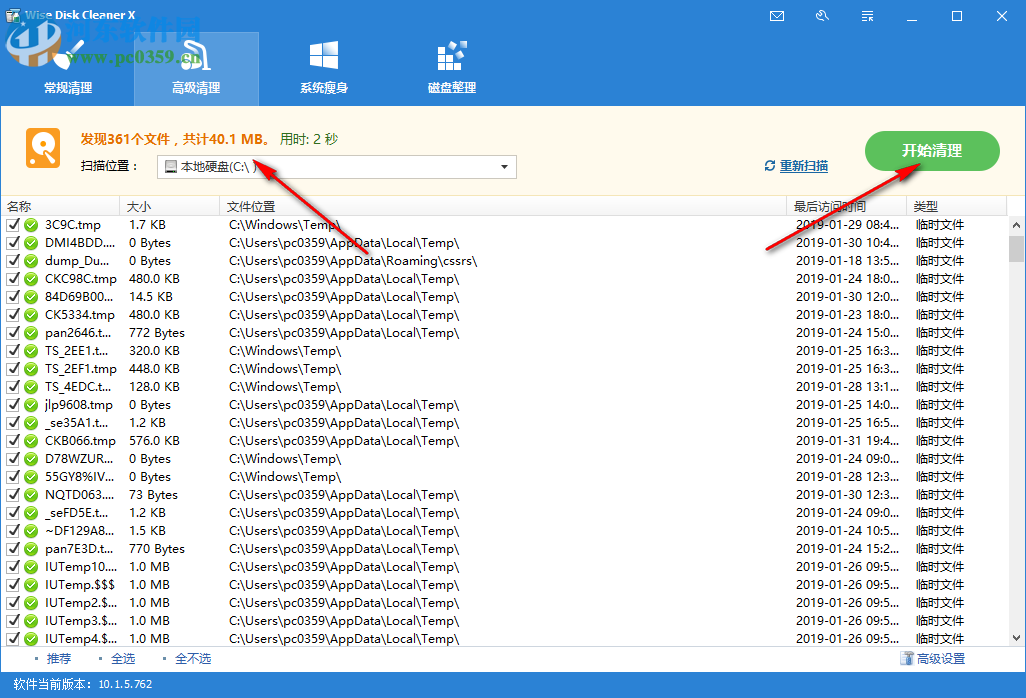Click the vertical scrollbar thumb

coord(1016,249)
